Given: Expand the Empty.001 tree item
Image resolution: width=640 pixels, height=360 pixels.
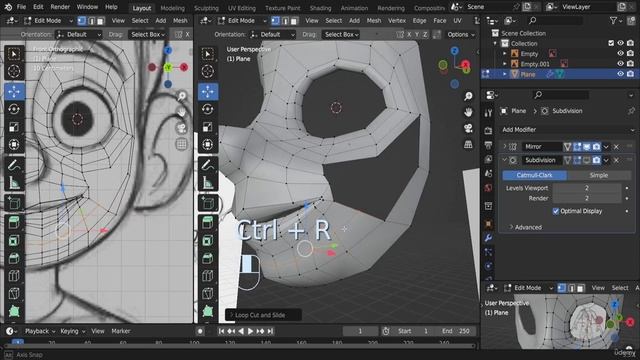Looking at the screenshot, I should (505, 64).
